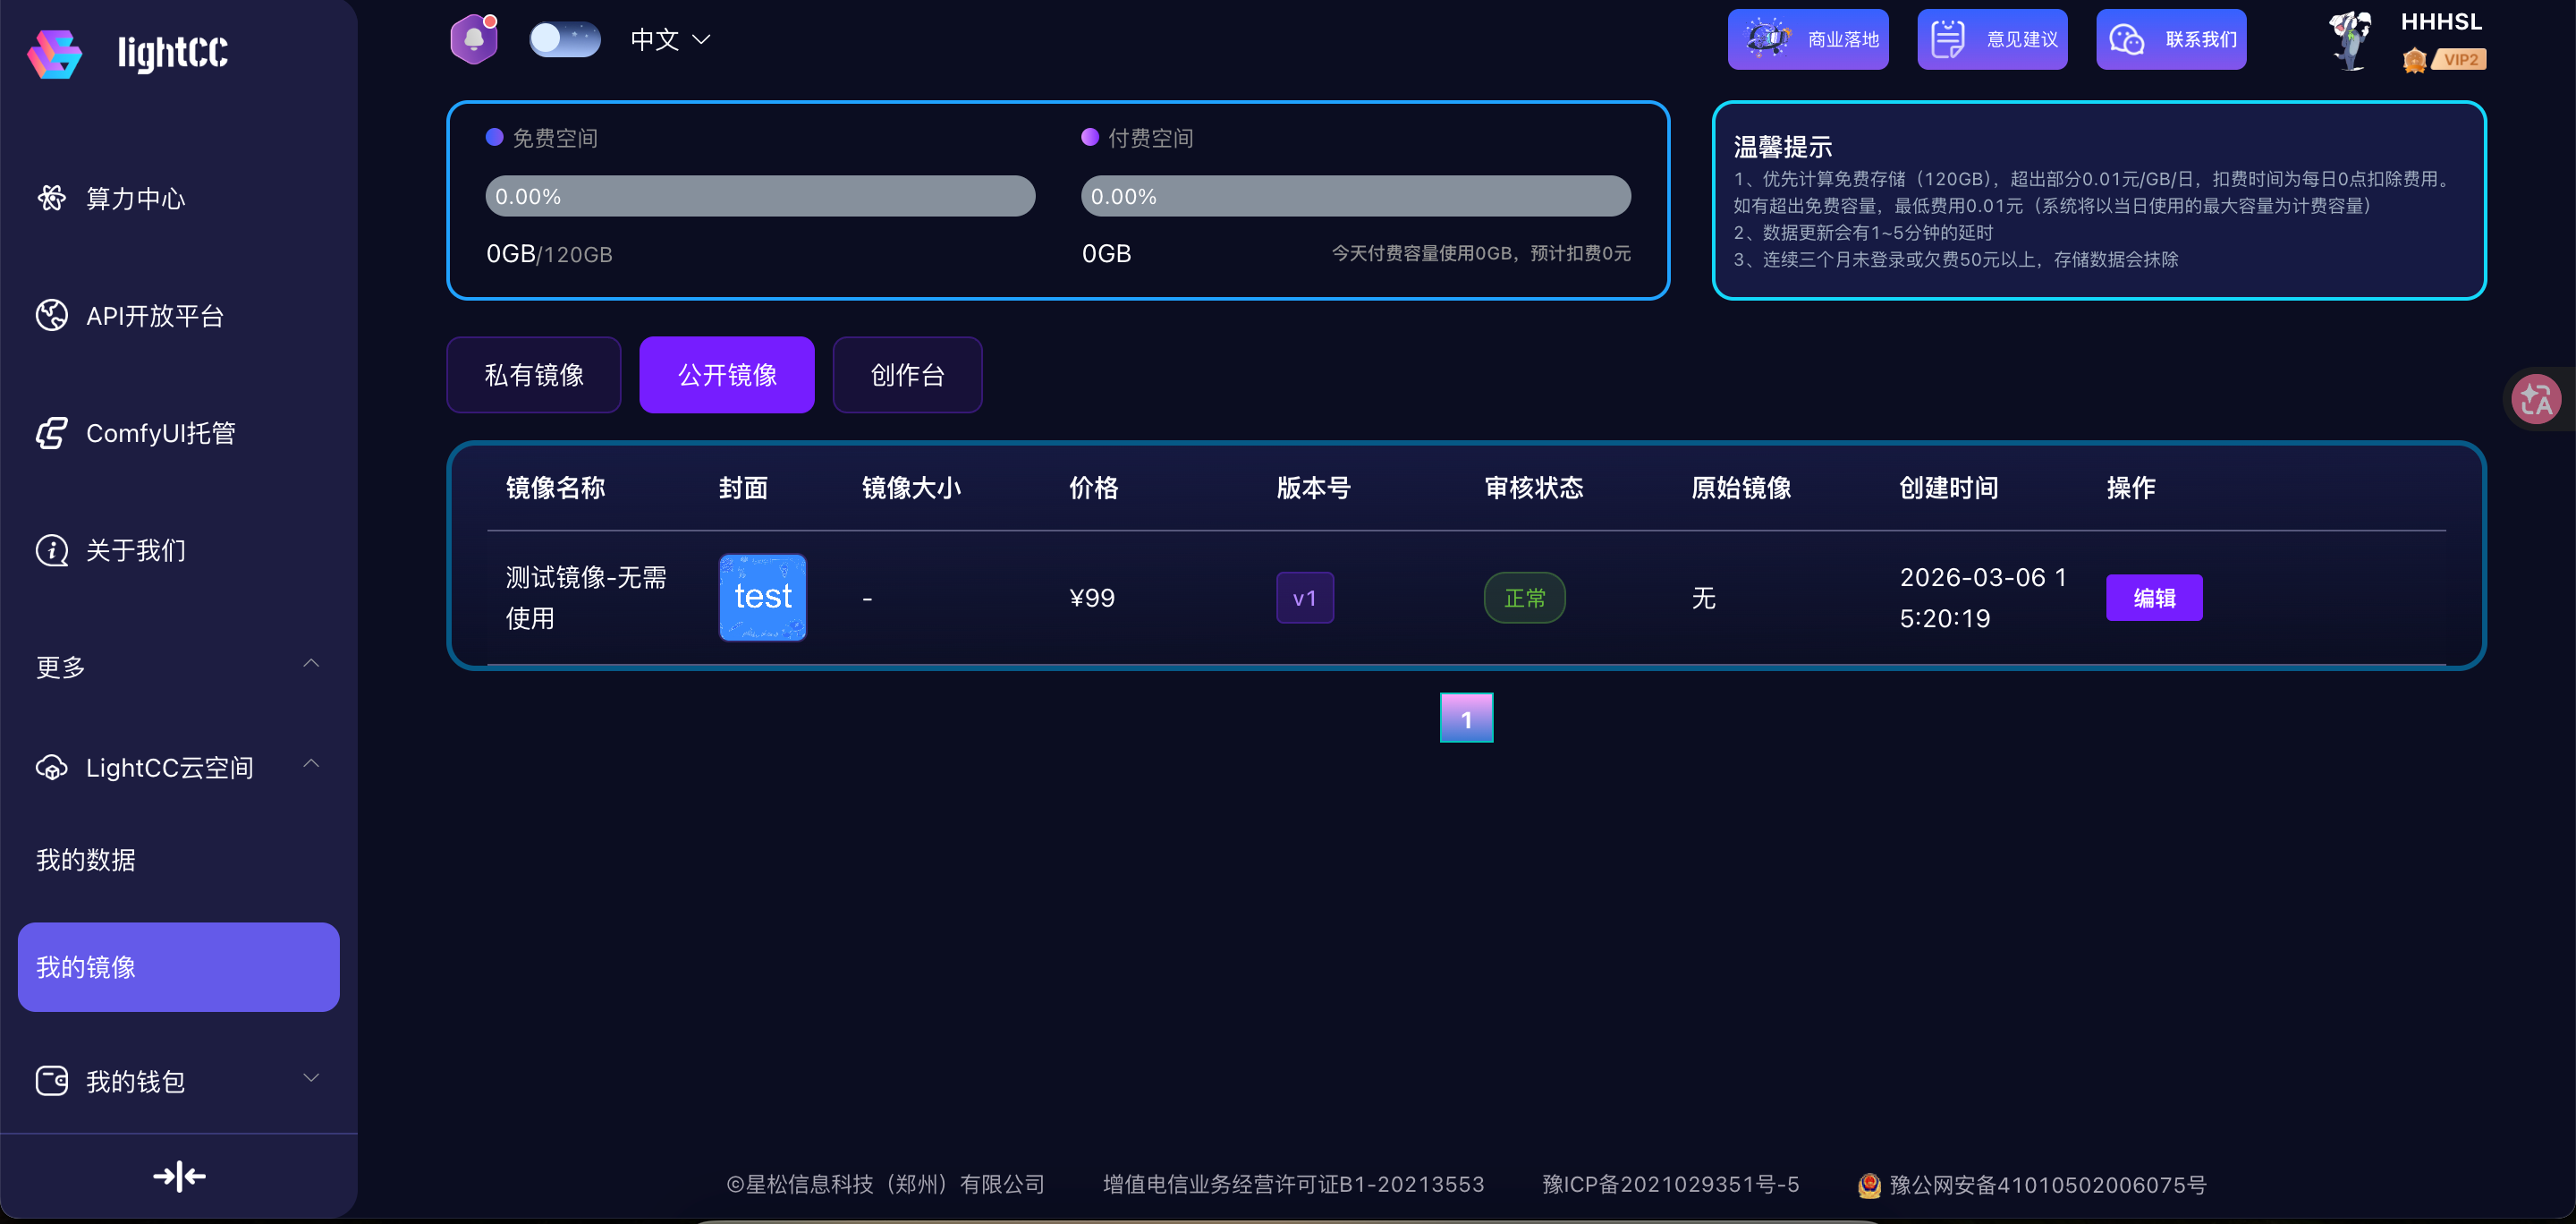2576x1224 pixels.
Task: Switch to the 私有镜像 tab
Action: (x=533, y=375)
